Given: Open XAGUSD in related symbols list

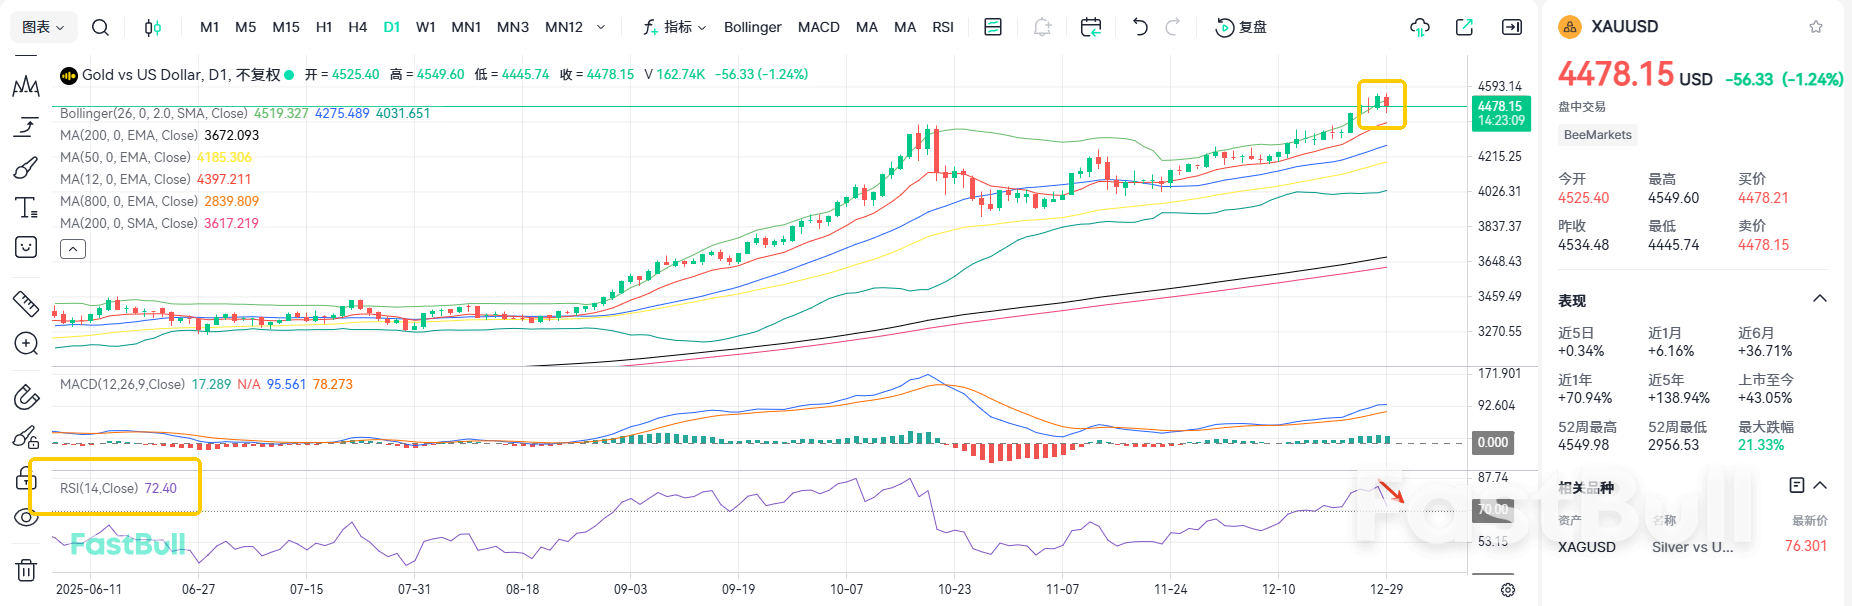Looking at the screenshot, I should coord(1587,547).
